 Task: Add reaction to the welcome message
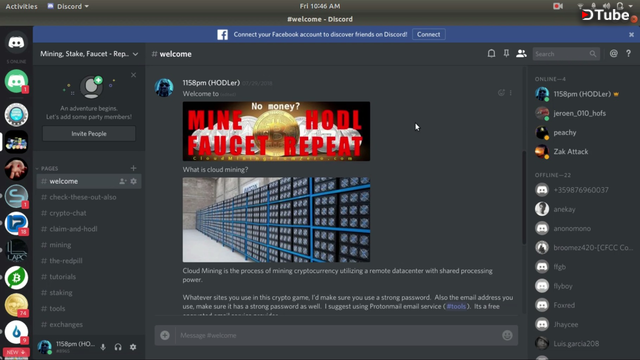(x=501, y=93)
